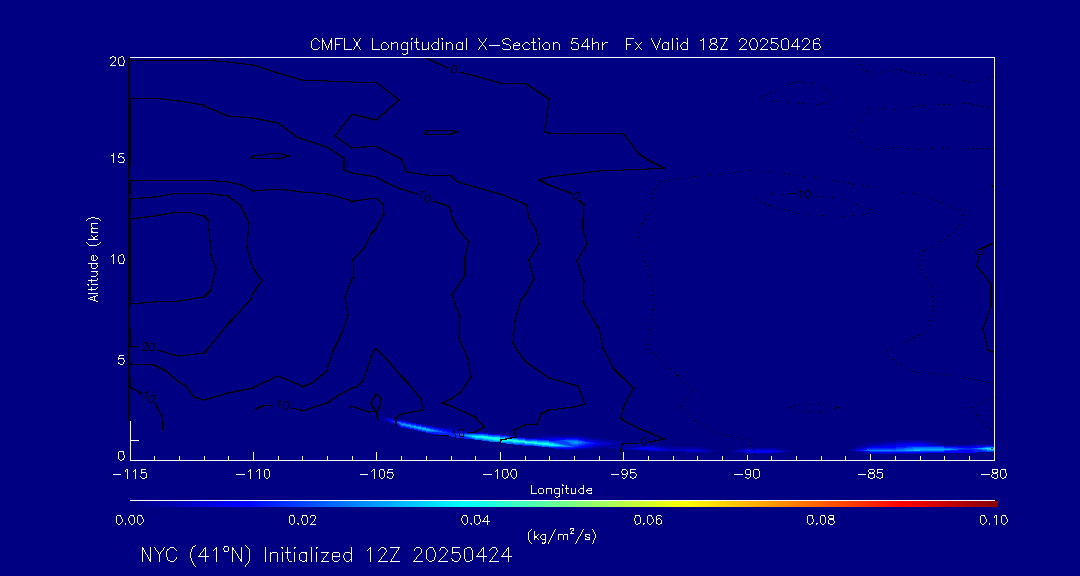Click the '0.02' color scale label
This screenshot has width=1080, height=576.
coord(302,520)
